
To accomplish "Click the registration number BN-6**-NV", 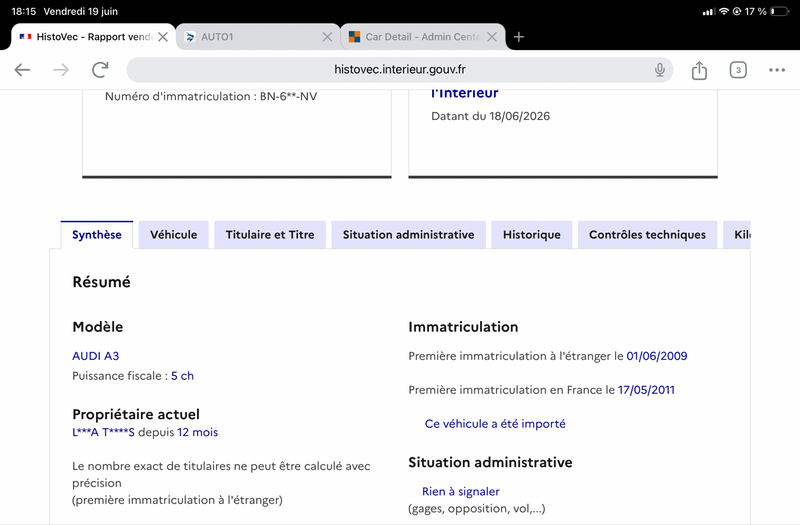I will click(288, 96).
